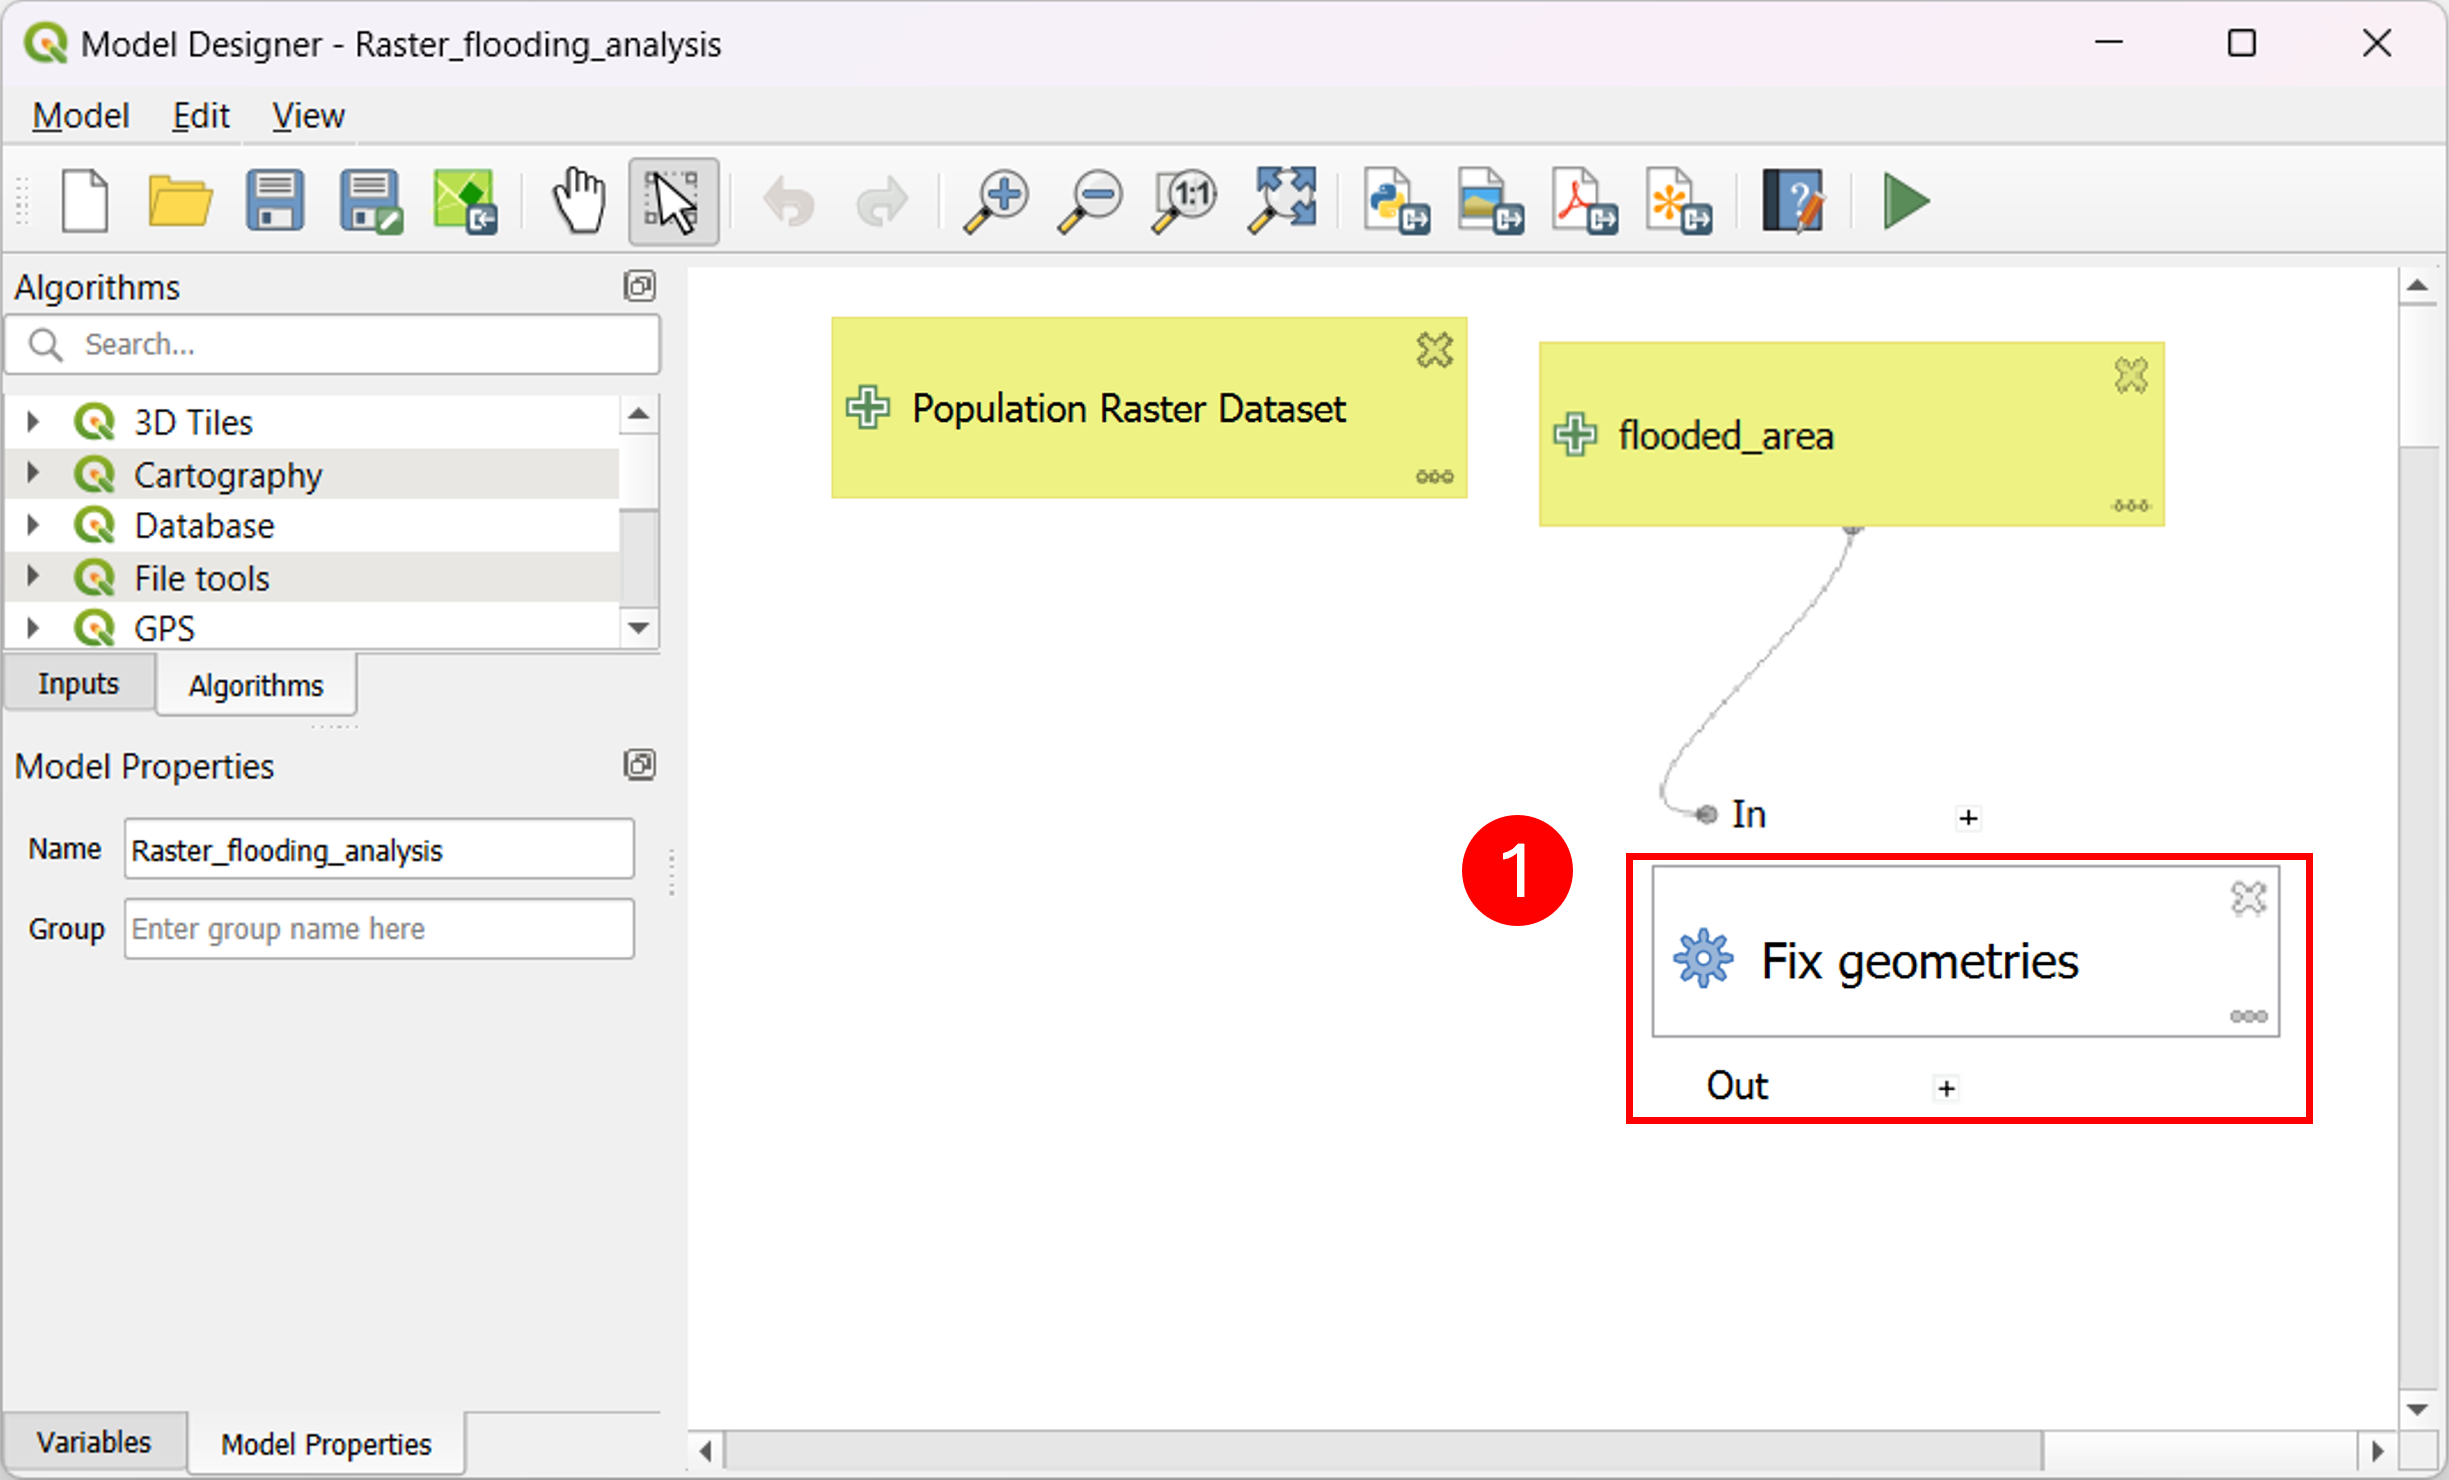Click Export model as image icon
Screen dimensions: 2449x1480
pyautogui.click(x=1490, y=201)
